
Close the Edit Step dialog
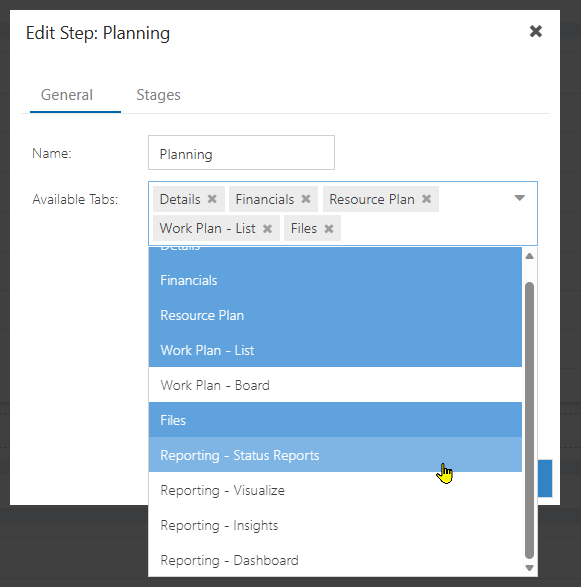pos(536,31)
